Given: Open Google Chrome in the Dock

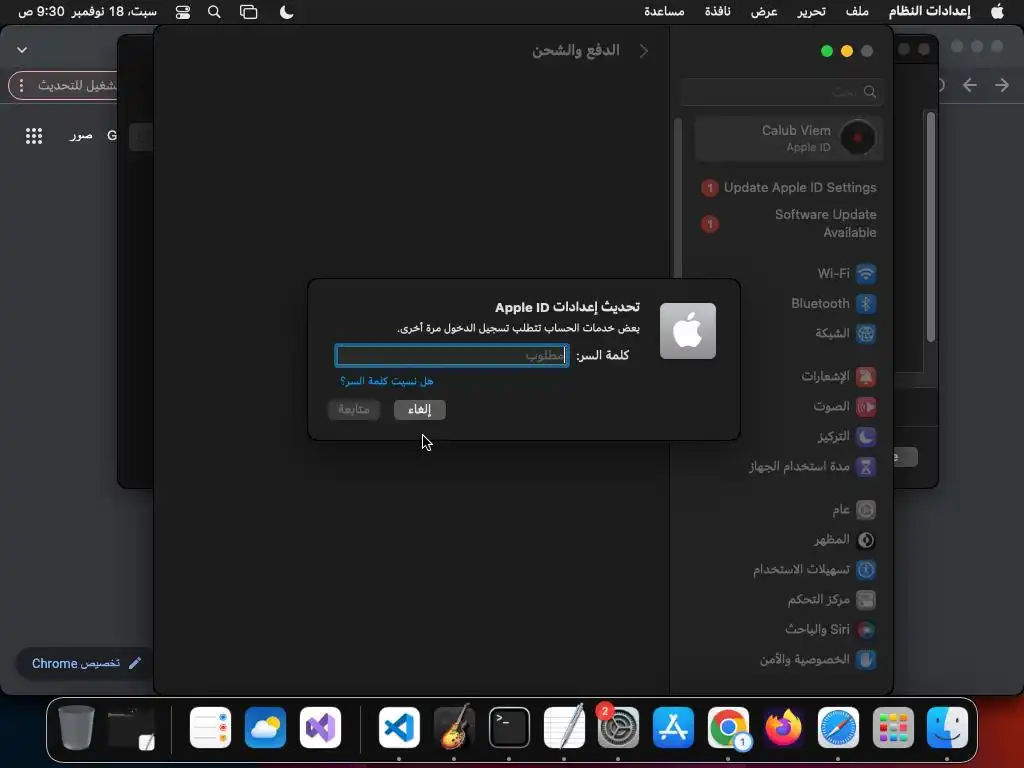Looking at the screenshot, I should 728,728.
